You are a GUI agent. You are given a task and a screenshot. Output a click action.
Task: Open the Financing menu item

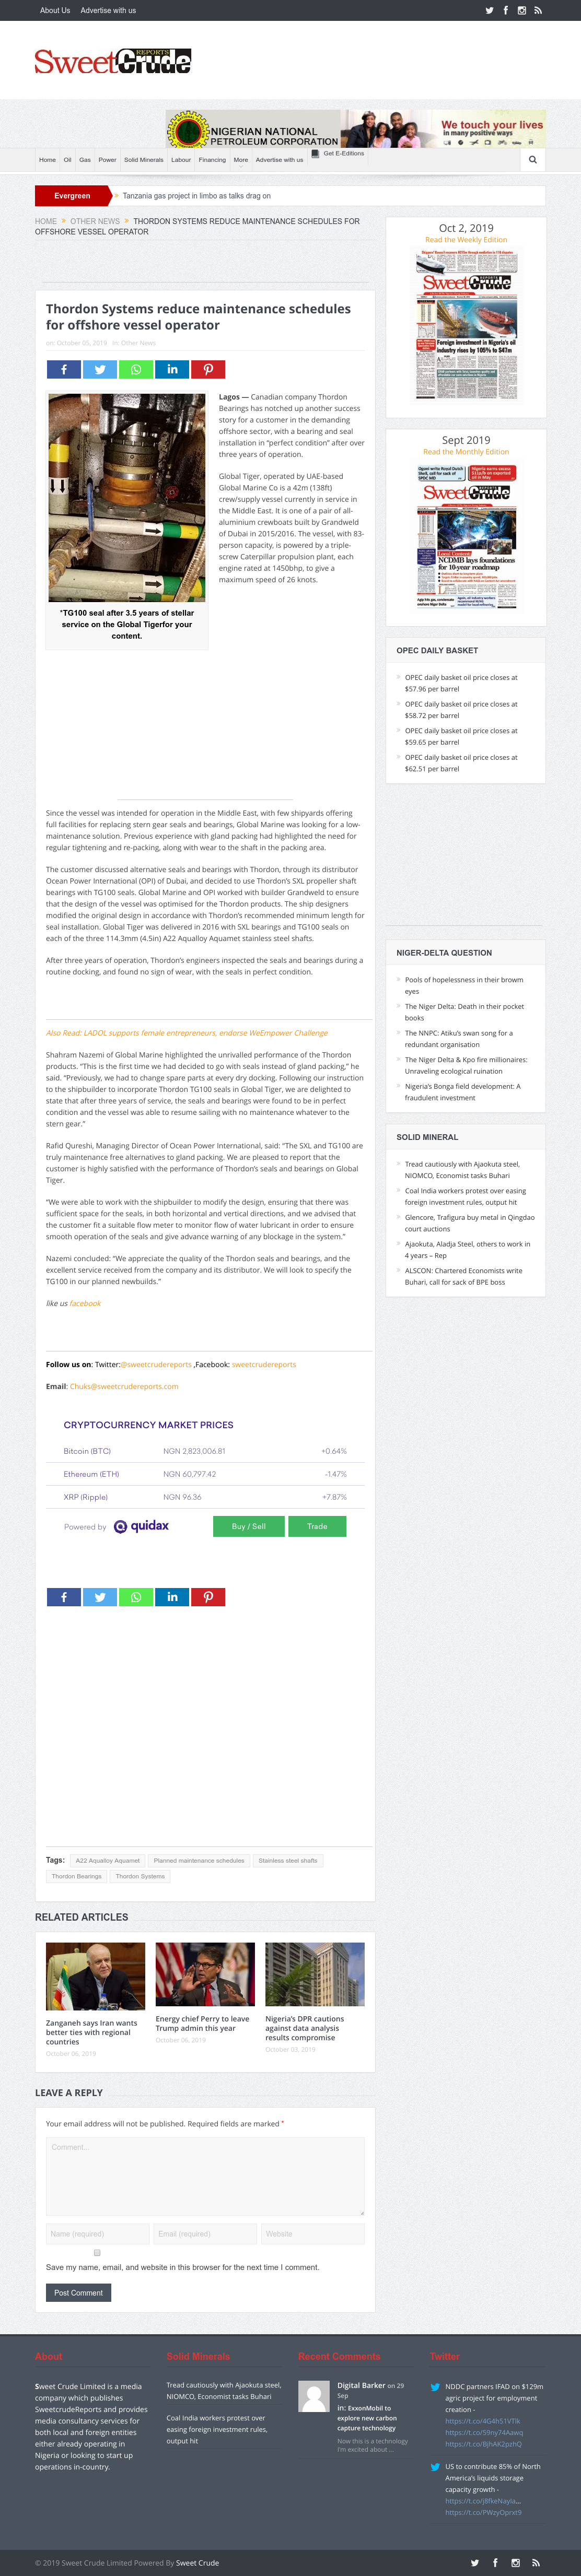212,160
